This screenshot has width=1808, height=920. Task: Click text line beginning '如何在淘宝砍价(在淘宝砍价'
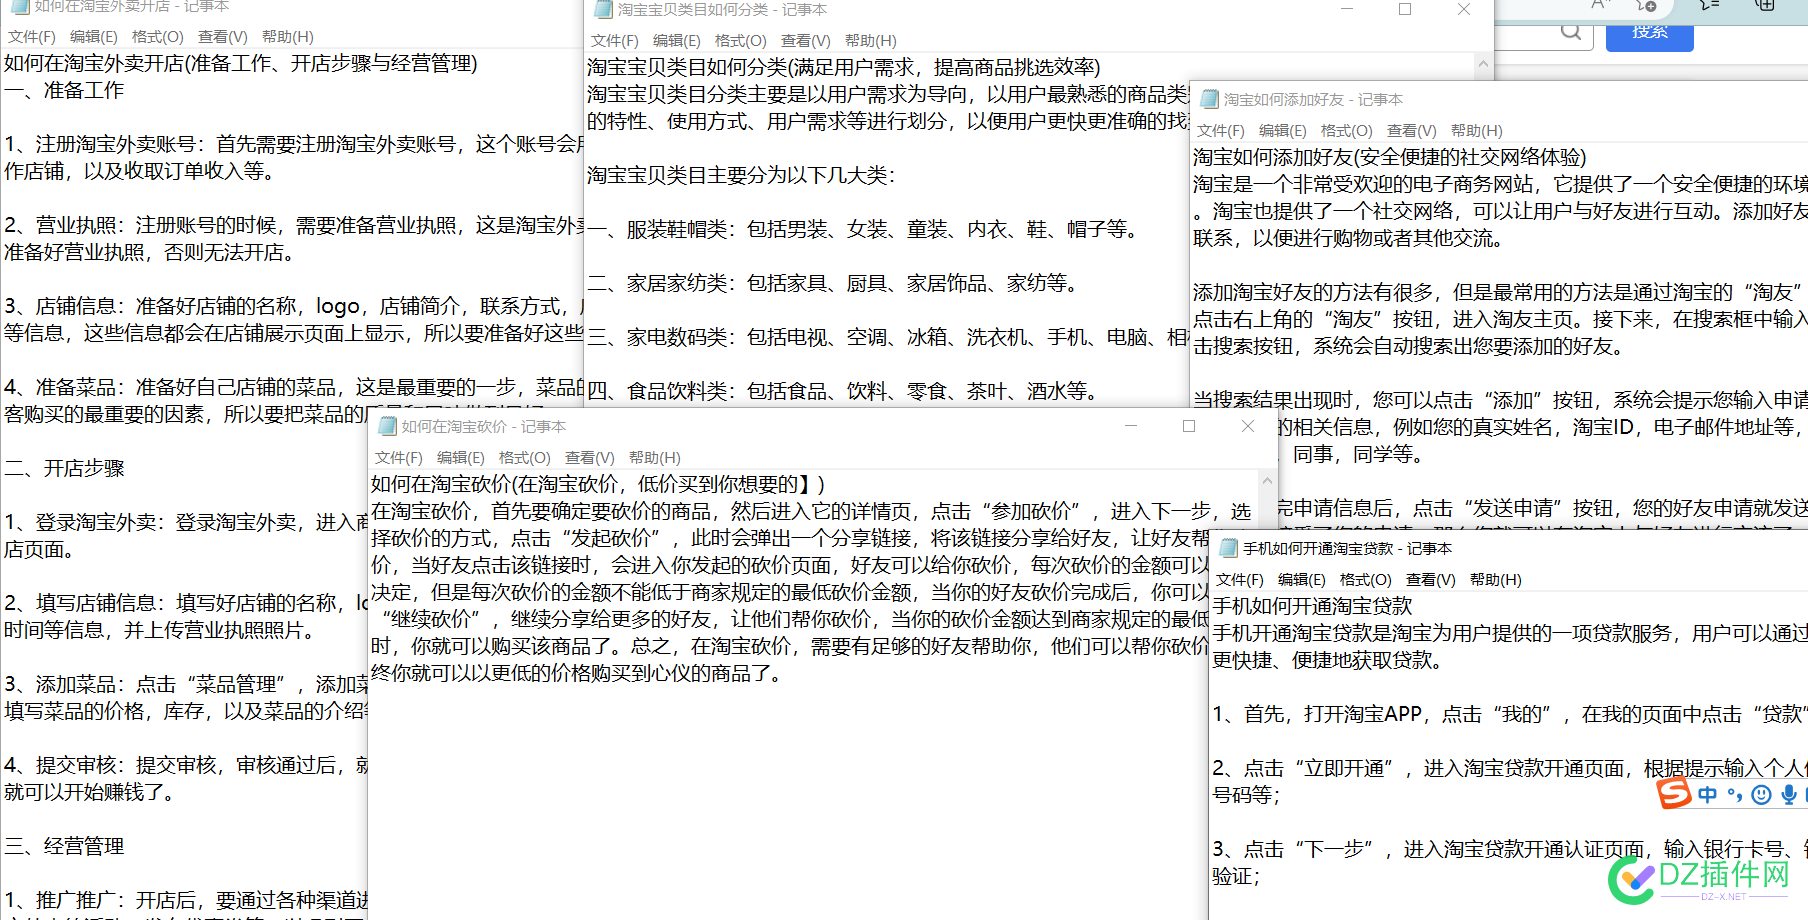point(598,484)
